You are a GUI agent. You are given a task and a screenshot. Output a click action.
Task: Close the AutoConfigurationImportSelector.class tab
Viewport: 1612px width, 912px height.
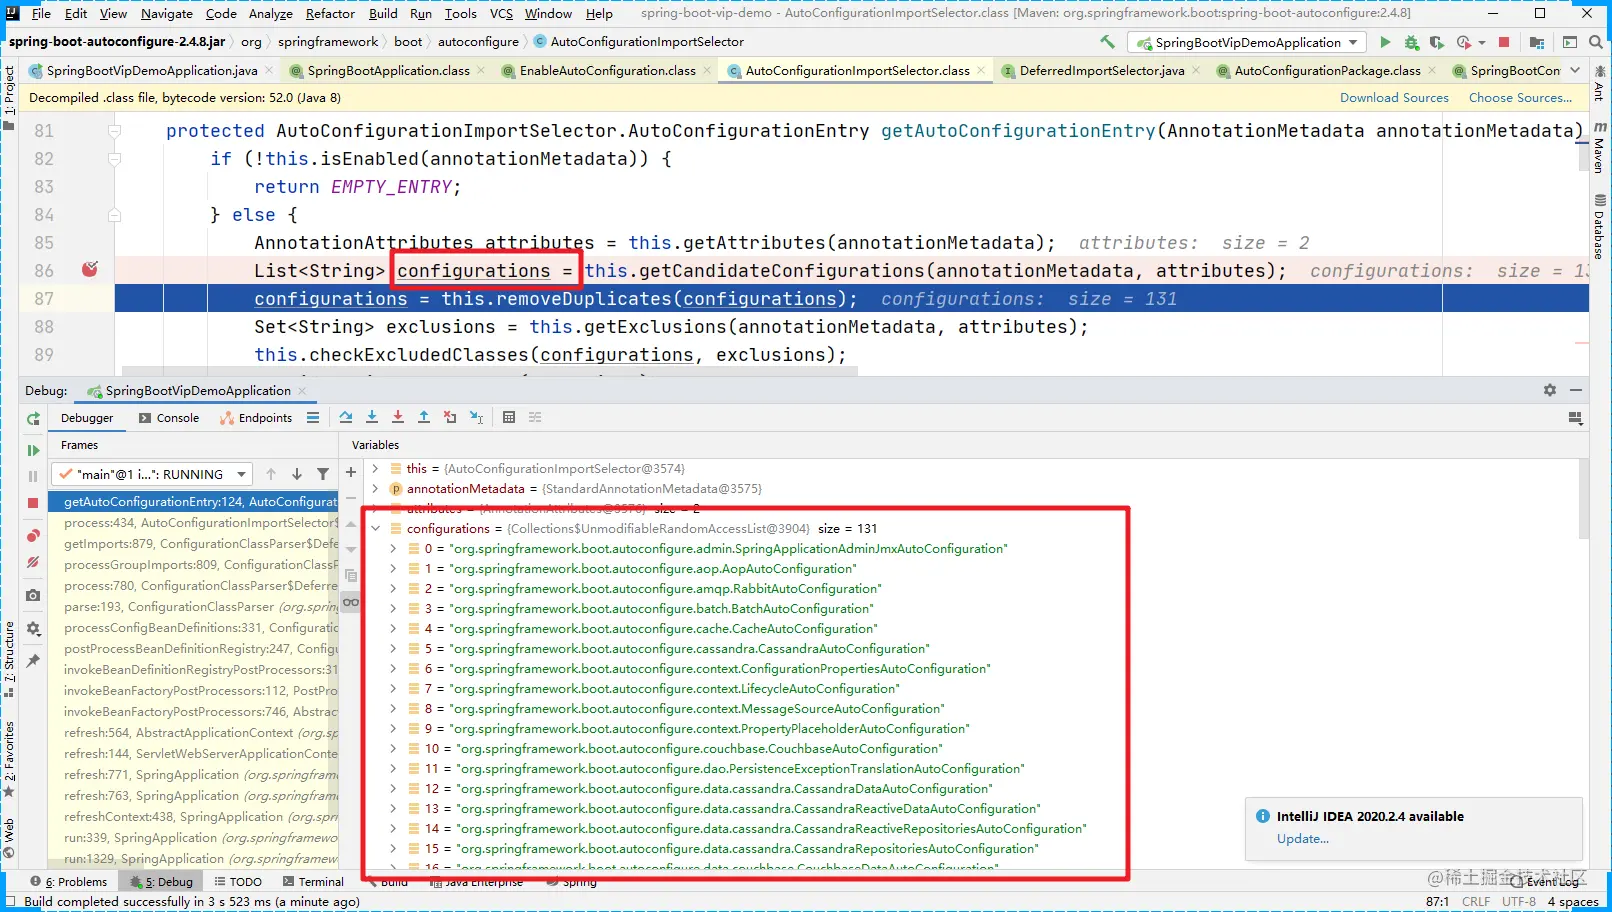click(981, 70)
